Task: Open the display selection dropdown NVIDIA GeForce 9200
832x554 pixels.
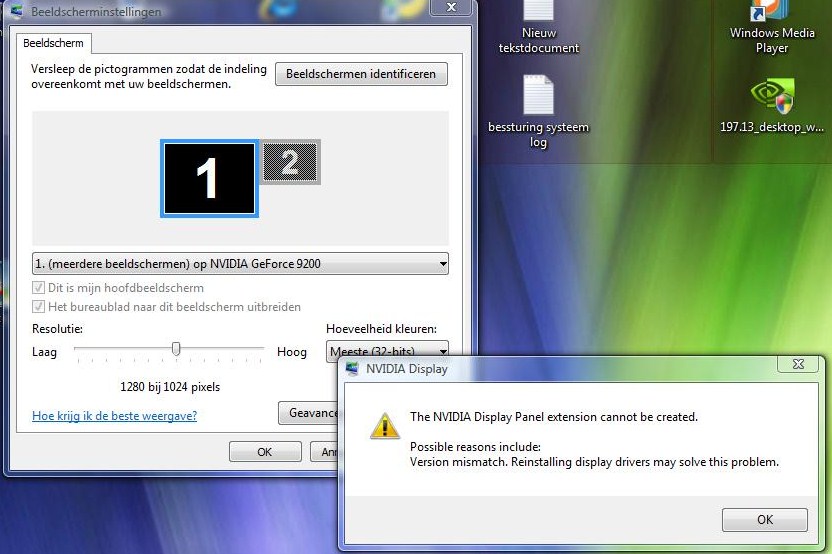Action: tap(240, 264)
